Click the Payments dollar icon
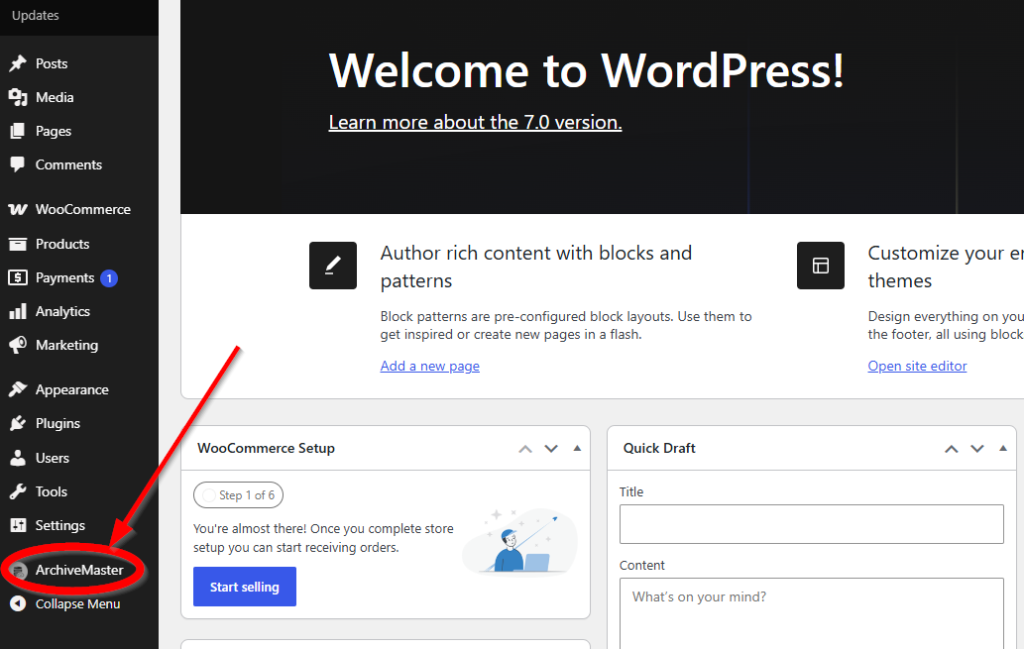 click(18, 277)
